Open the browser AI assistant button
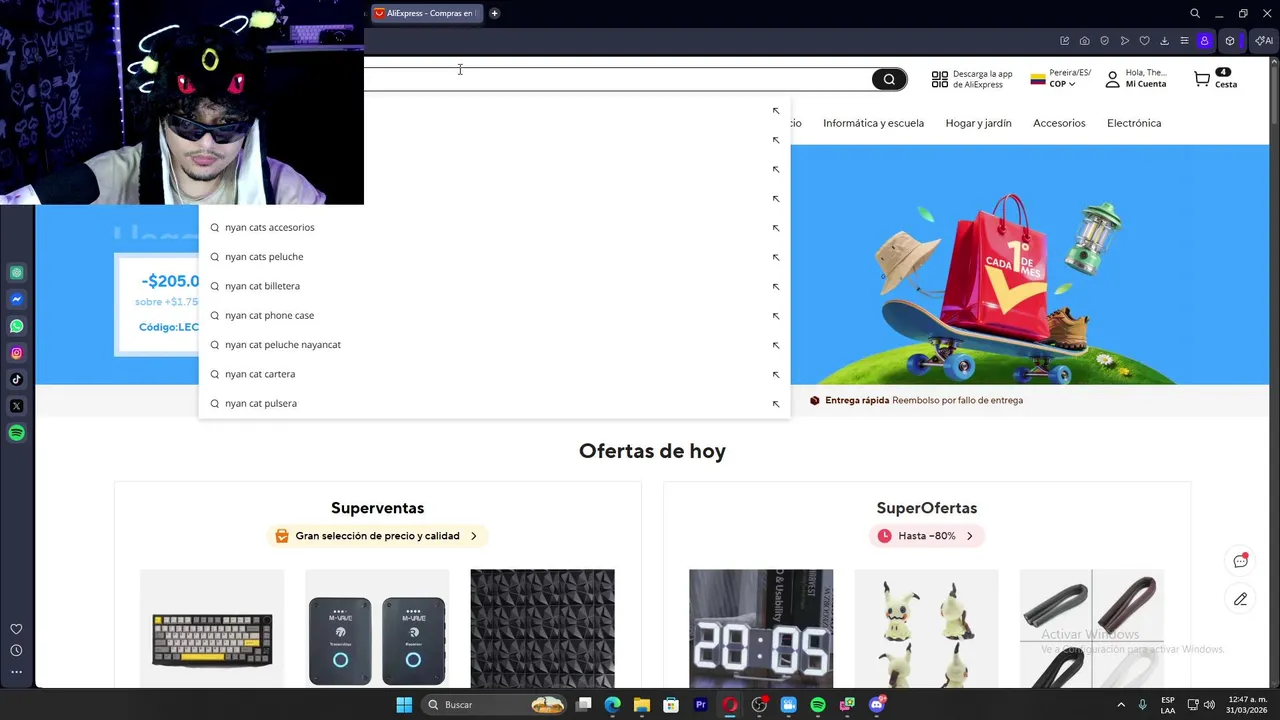 pos(1264,41)
